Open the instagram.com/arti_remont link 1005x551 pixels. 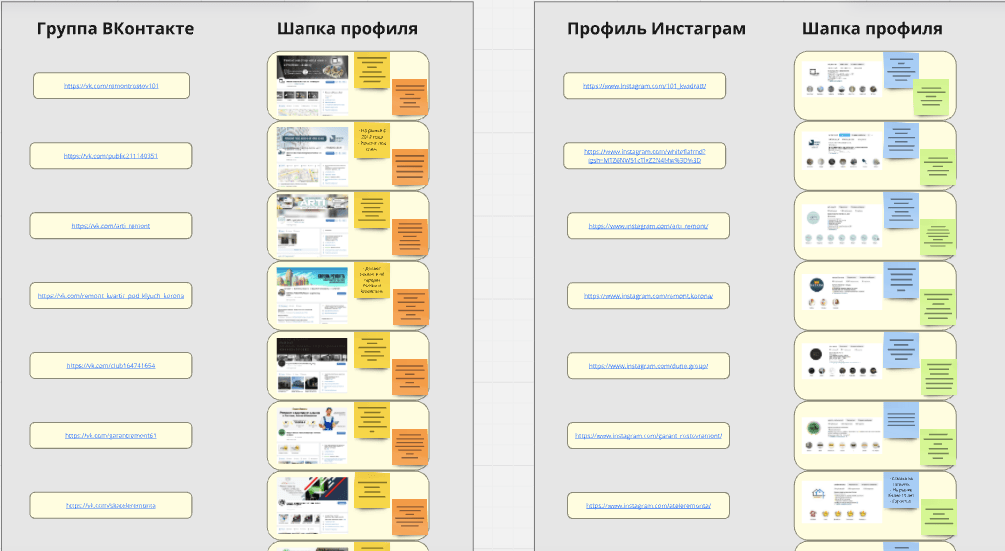[x=648, y=226]
